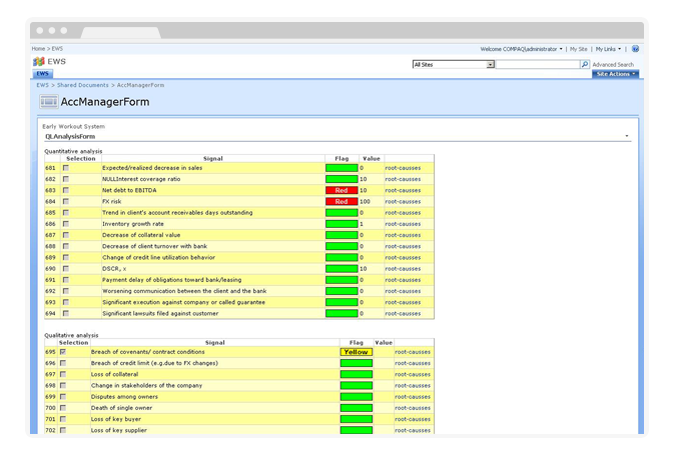This screenshot has width=674, height=455.
Task: Open root-causes link for DSCR, x
Action: [403, 269]
